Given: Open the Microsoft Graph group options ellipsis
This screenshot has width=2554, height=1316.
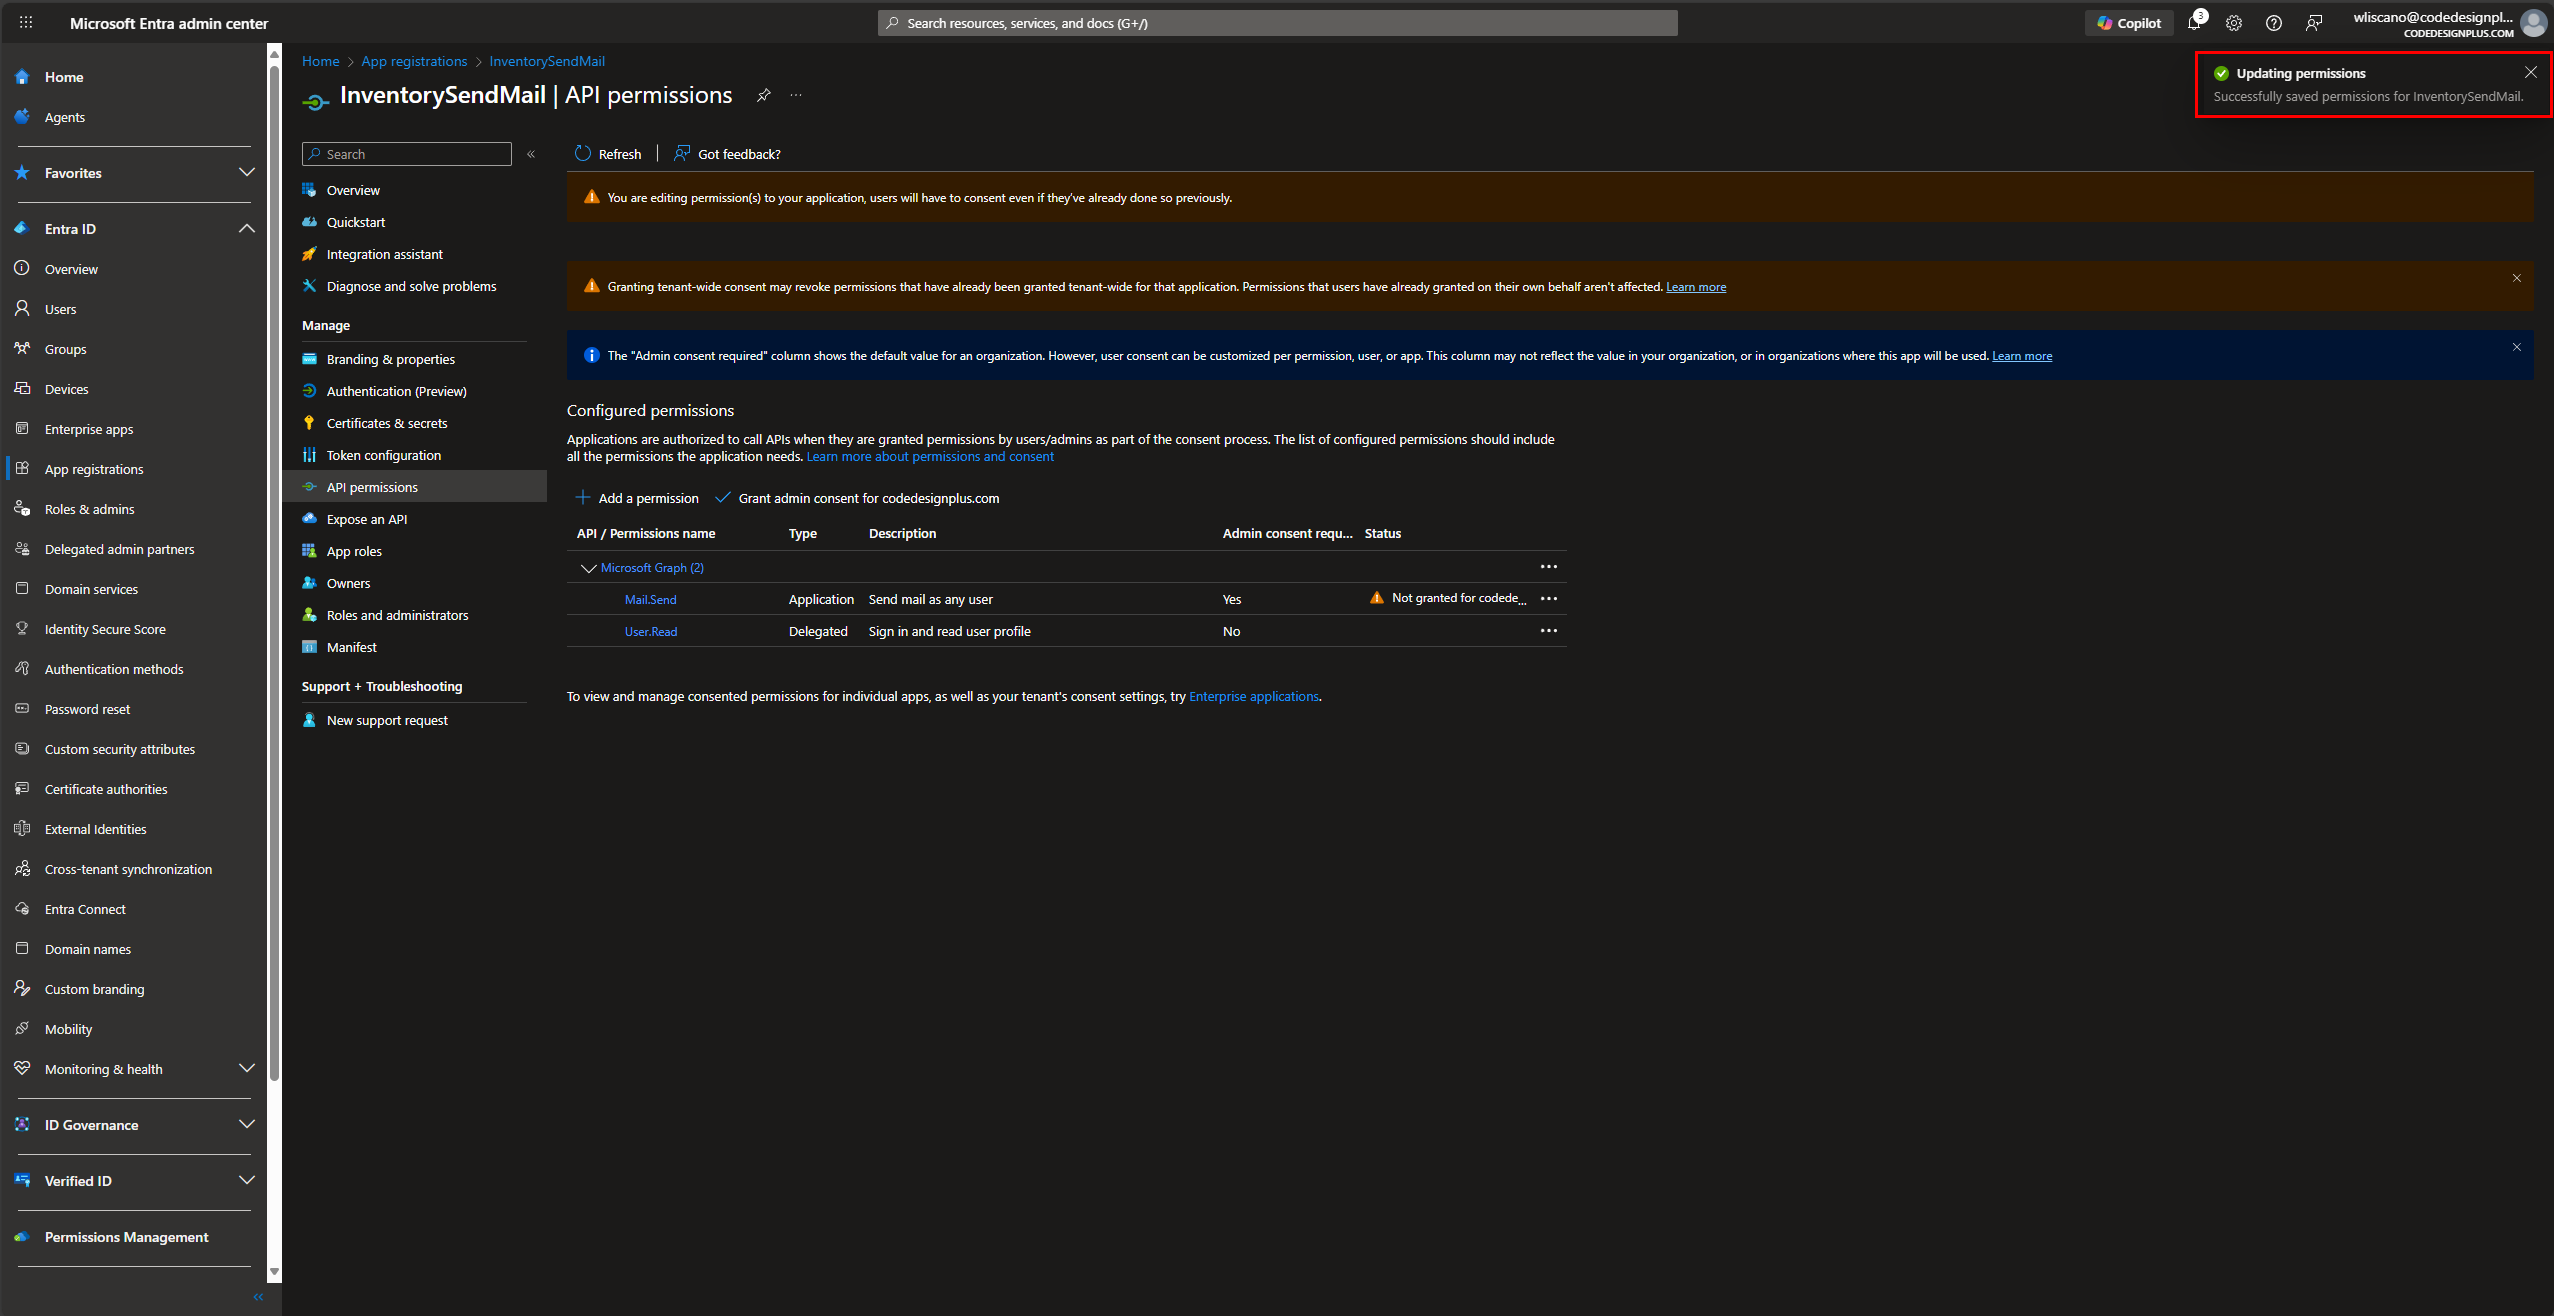Looking at the screenshot, I should (1549, 566).
